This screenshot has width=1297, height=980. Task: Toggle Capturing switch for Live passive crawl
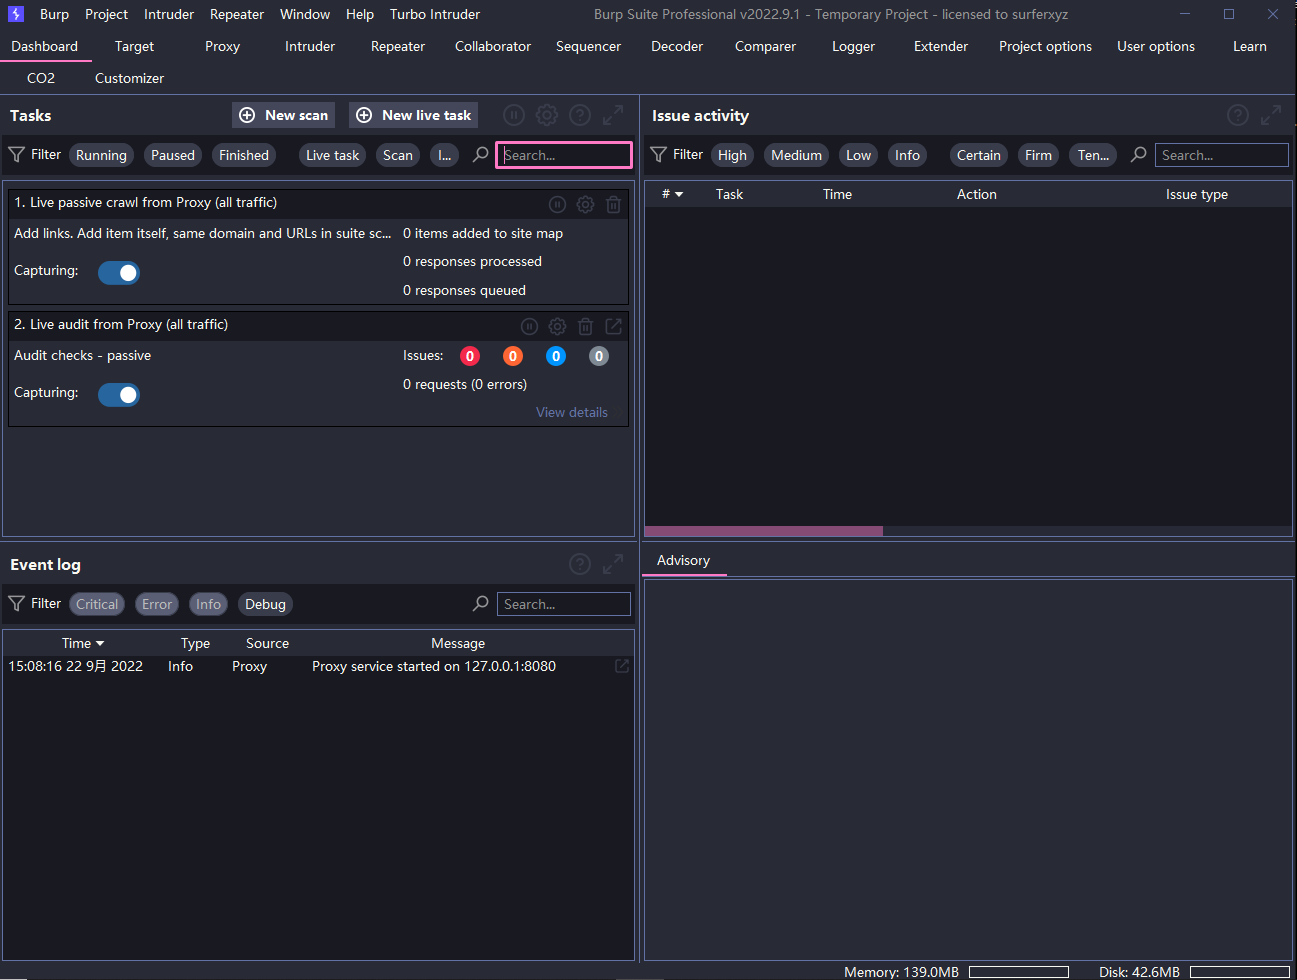coord(119,273)
